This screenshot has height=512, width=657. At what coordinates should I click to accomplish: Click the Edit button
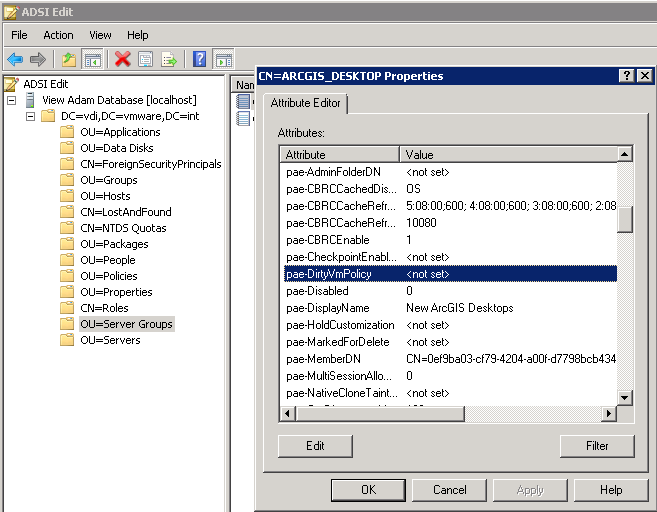(x=315, y=446)
